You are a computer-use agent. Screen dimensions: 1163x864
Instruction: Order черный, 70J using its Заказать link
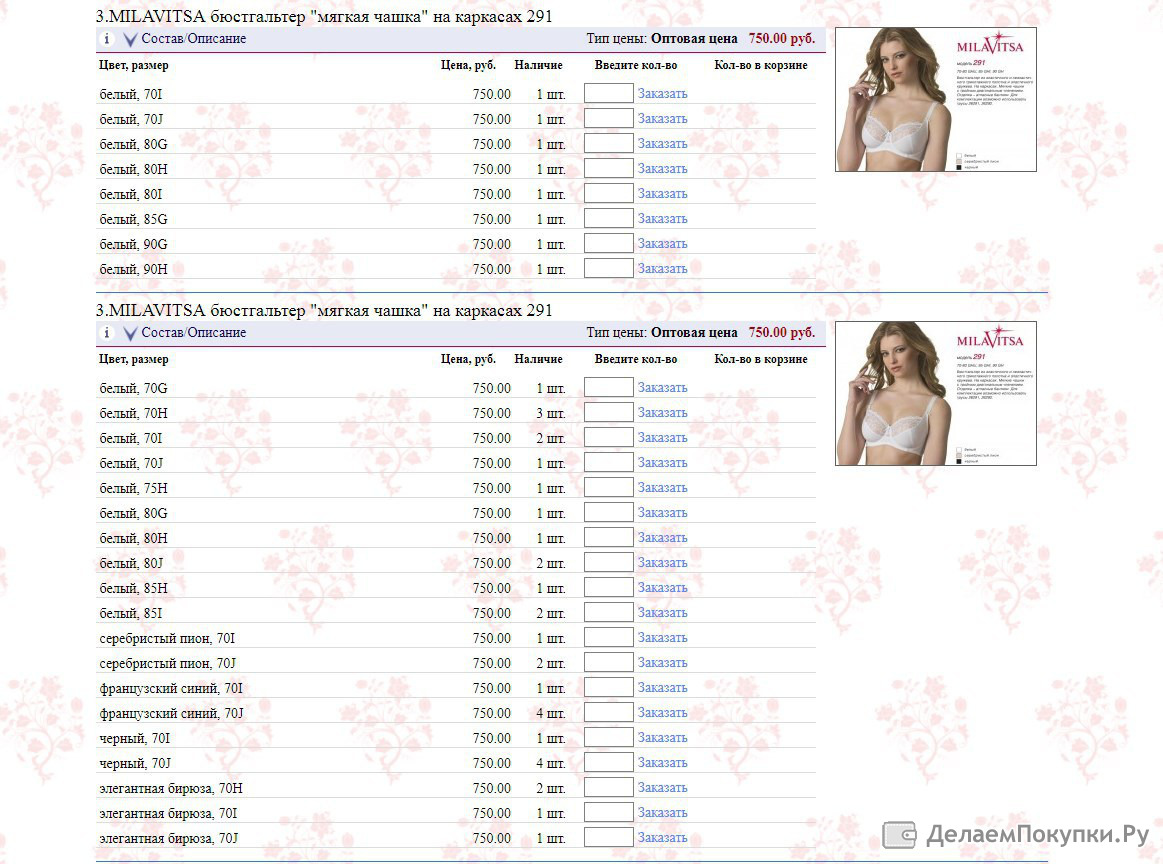(x=662, y=763)
